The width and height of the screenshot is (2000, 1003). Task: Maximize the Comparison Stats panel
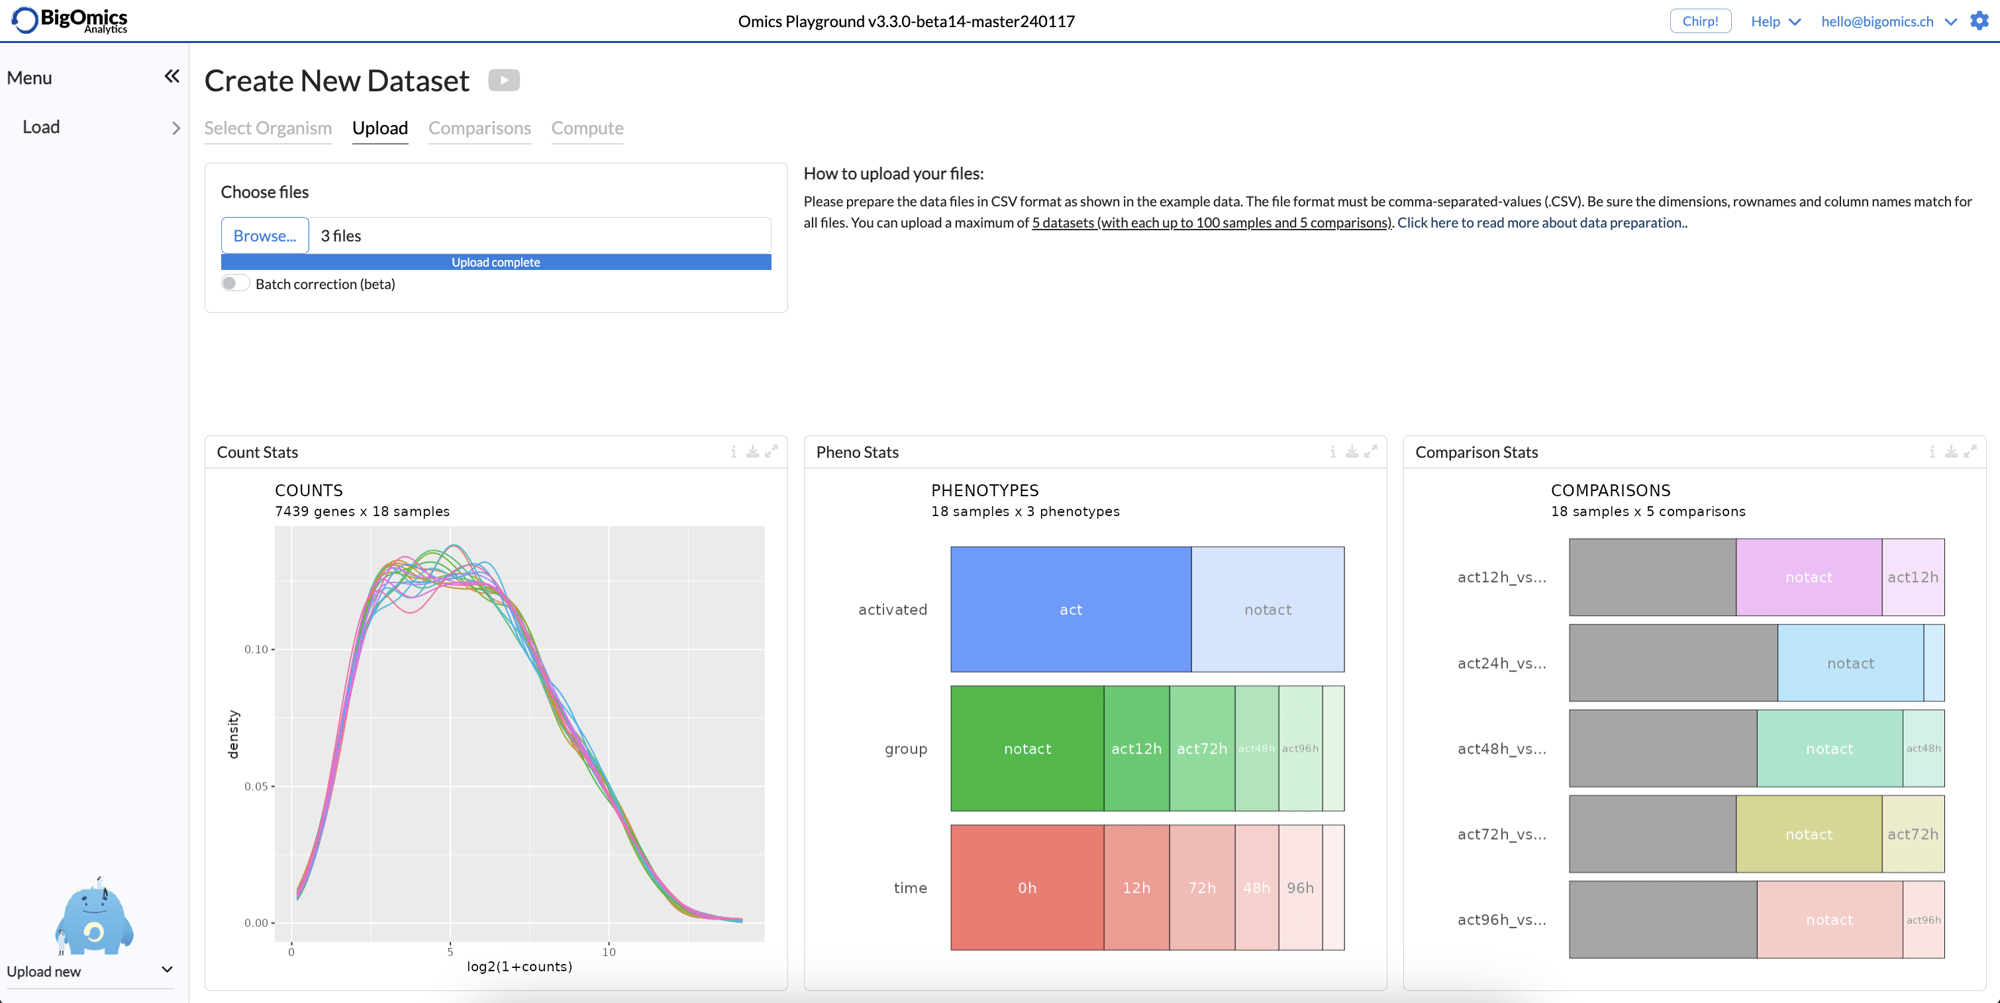click(x=1970, y=452)
